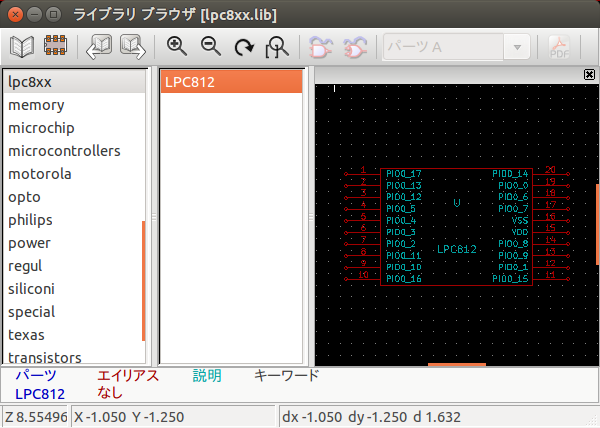Select the opto library

(x=74, y=197)
